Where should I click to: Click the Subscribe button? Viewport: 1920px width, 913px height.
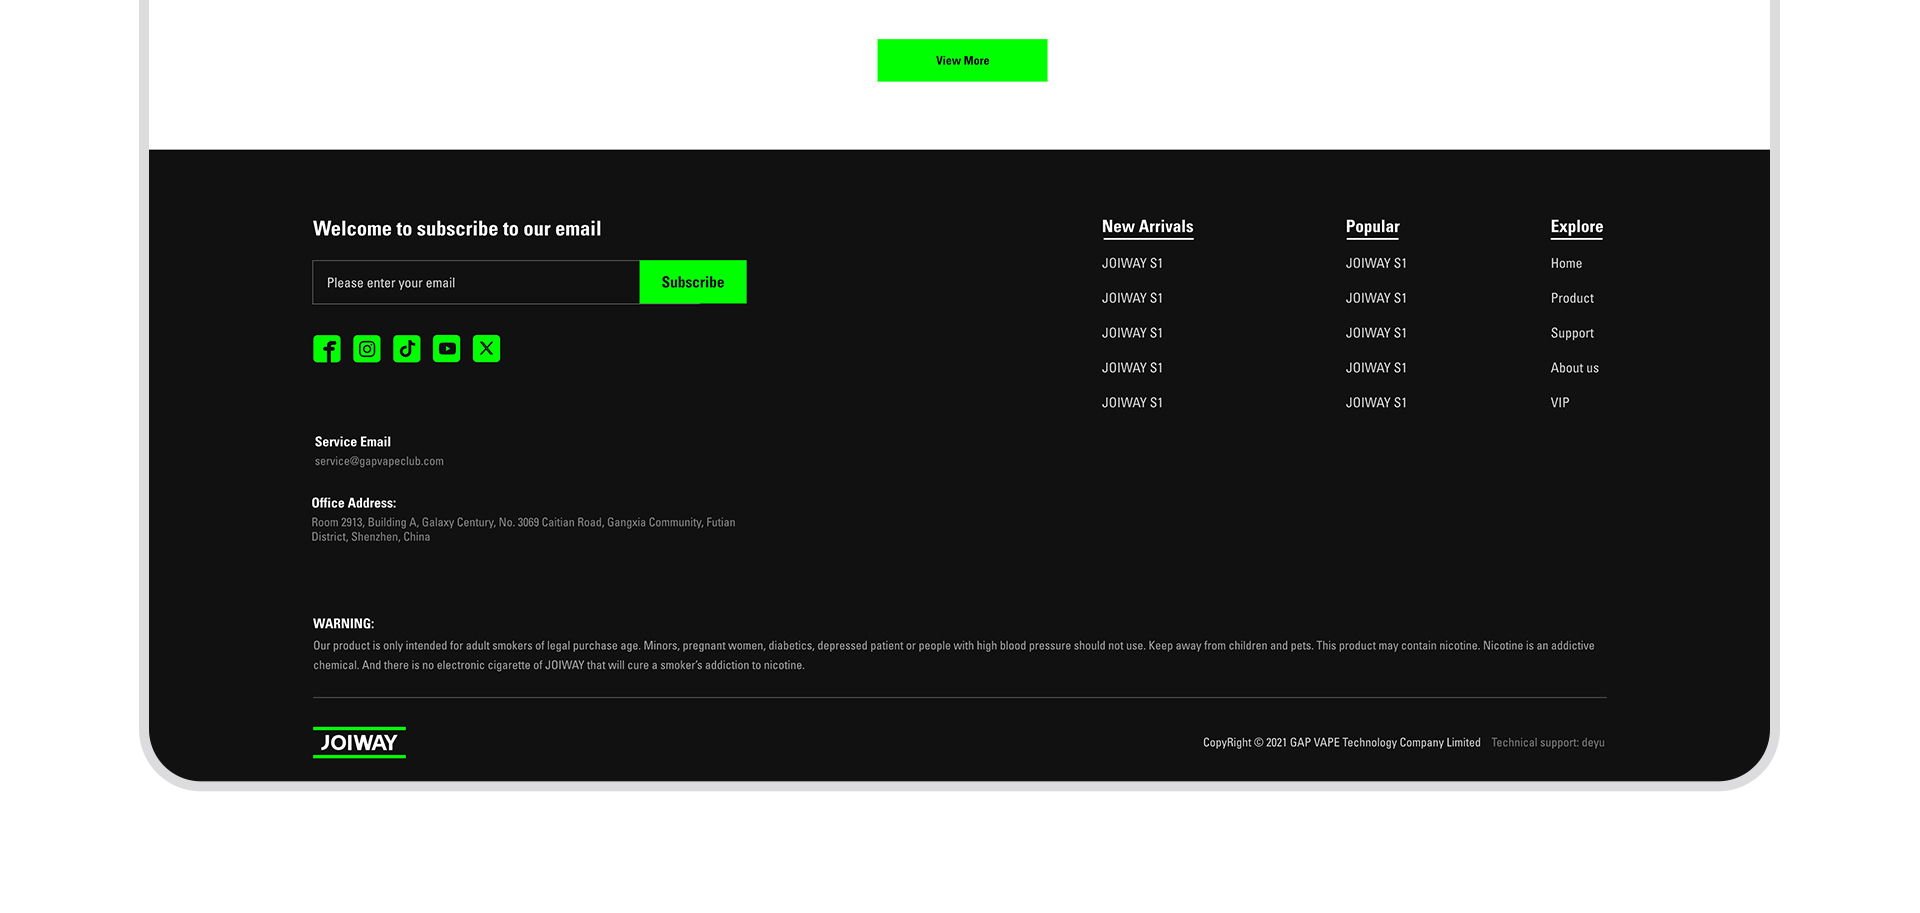point(693,282)
